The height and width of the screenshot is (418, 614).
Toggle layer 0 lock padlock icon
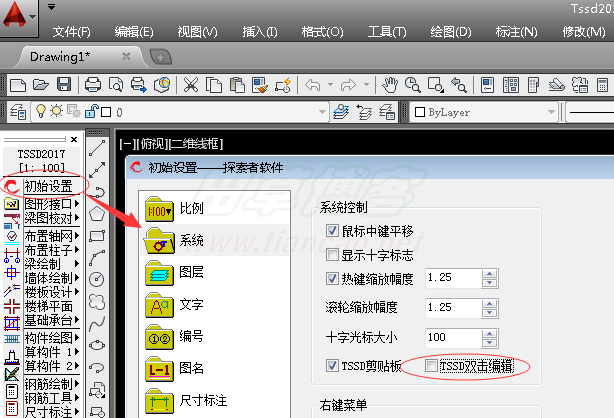point(91,112)
